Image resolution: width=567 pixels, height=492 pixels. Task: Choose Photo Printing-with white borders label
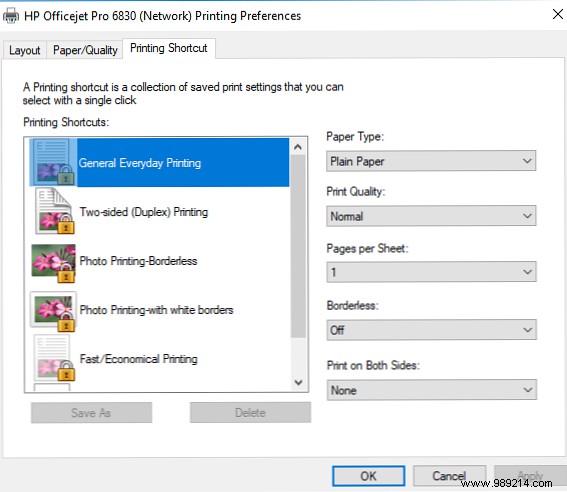[x=156, y=310]
